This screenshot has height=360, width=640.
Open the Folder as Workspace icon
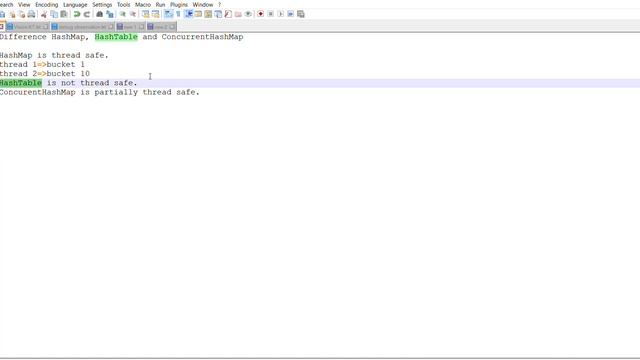click(238, 14)
